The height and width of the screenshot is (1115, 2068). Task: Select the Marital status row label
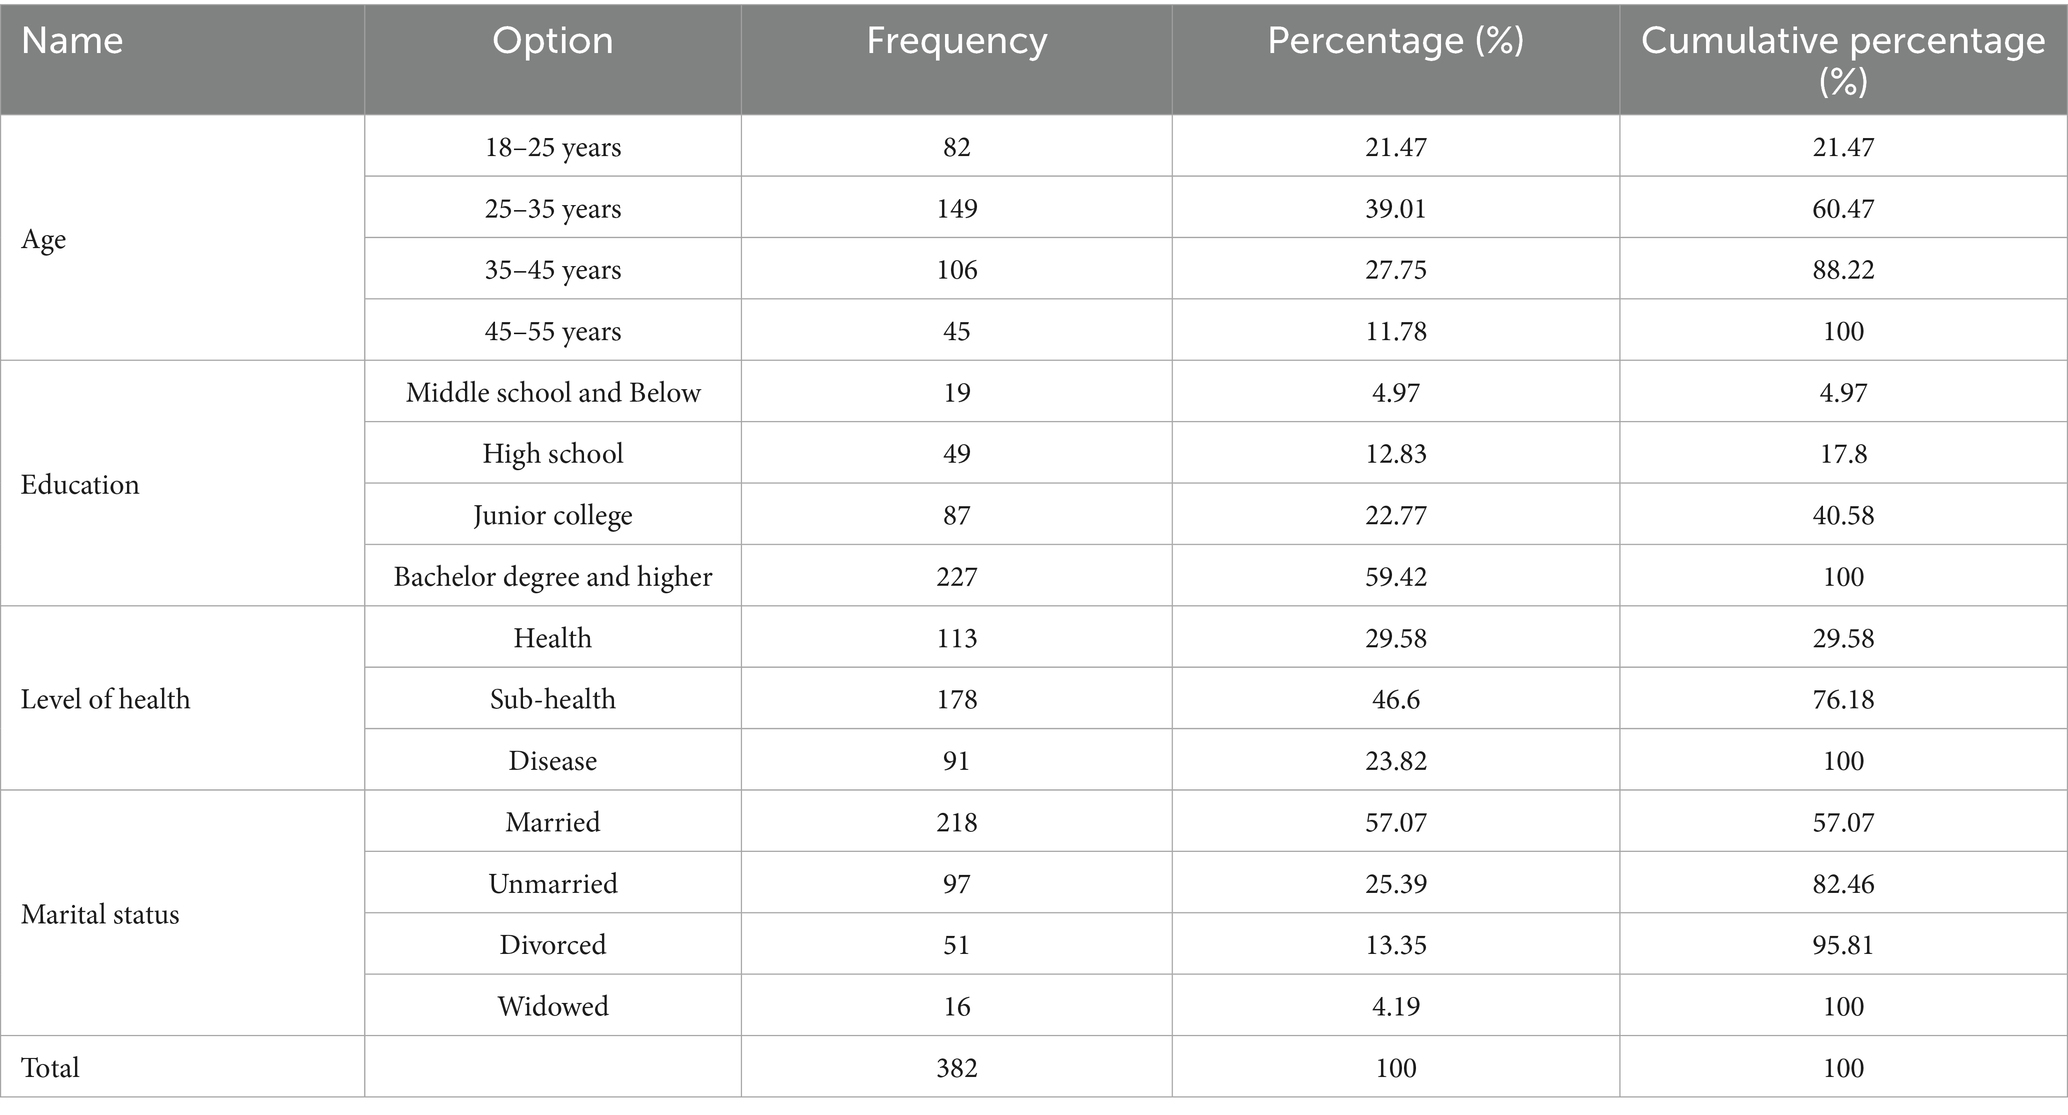(100, 914)
